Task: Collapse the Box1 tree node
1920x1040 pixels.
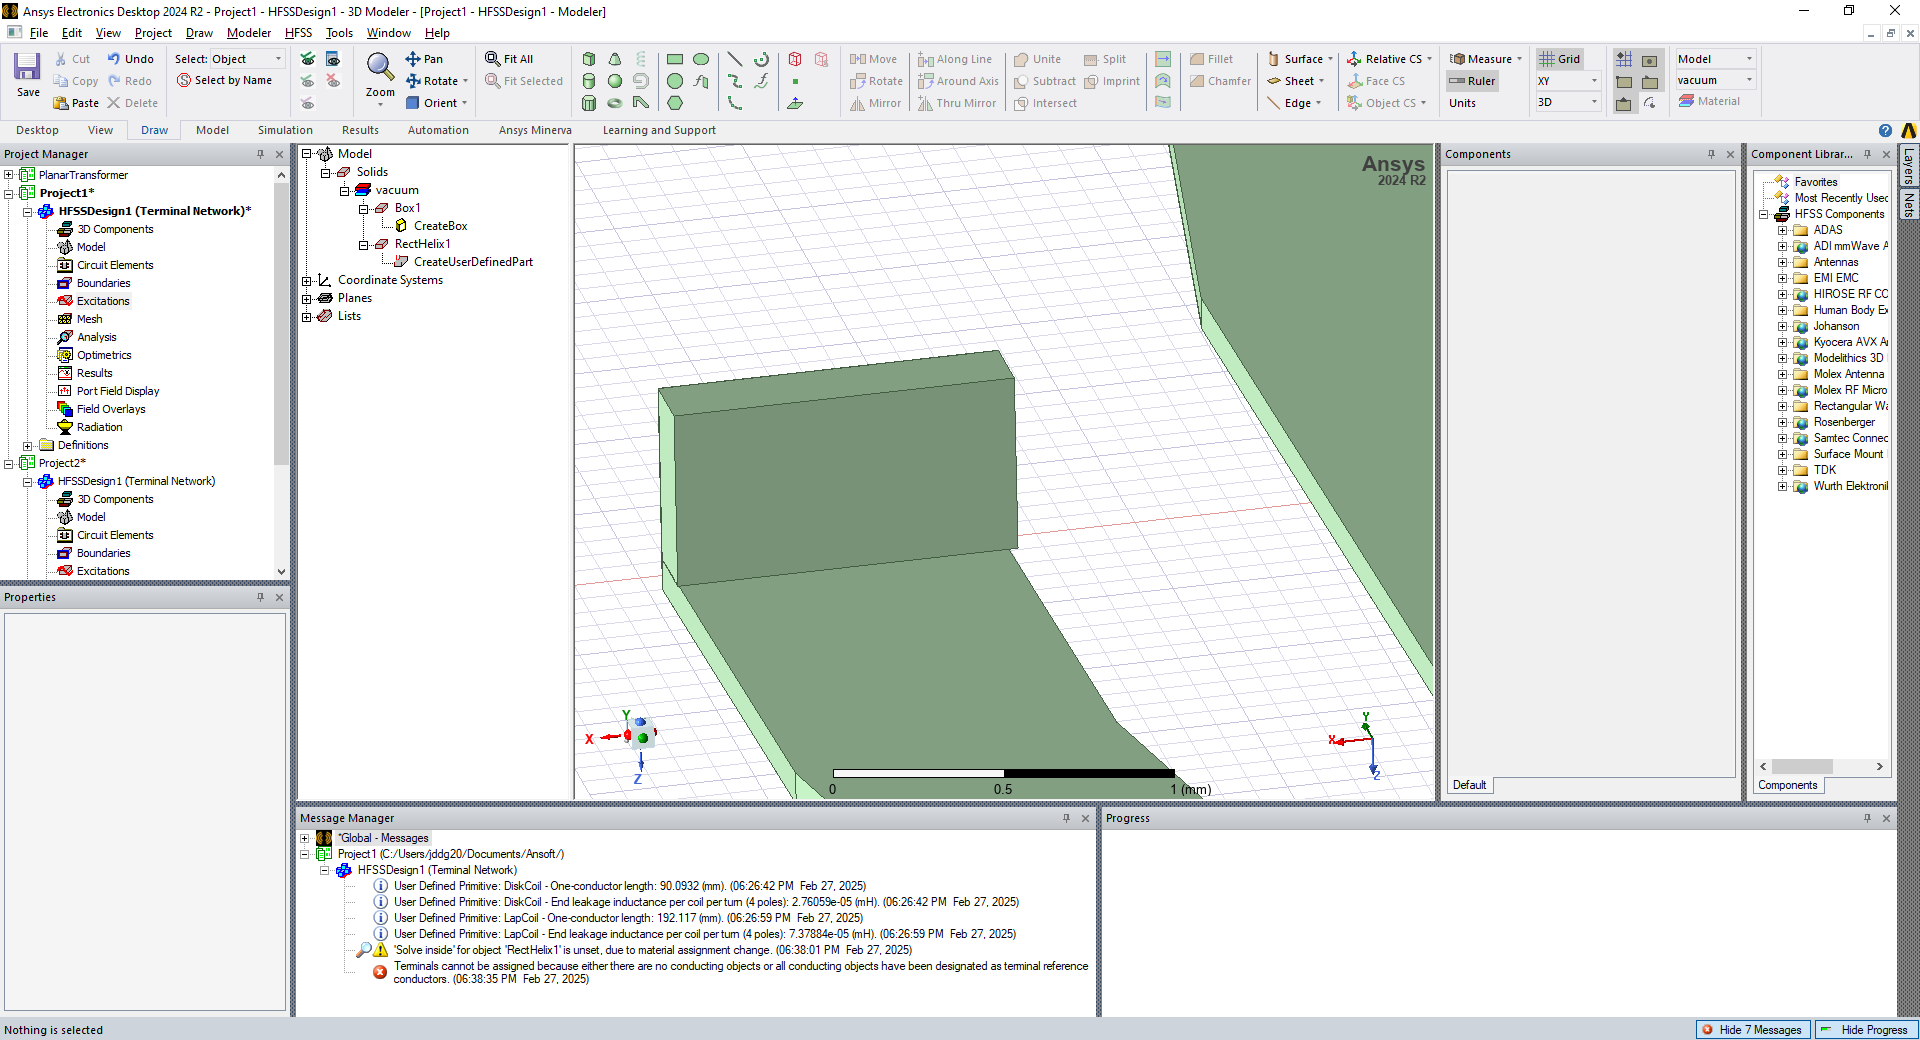Action: [x=364, y=208]
